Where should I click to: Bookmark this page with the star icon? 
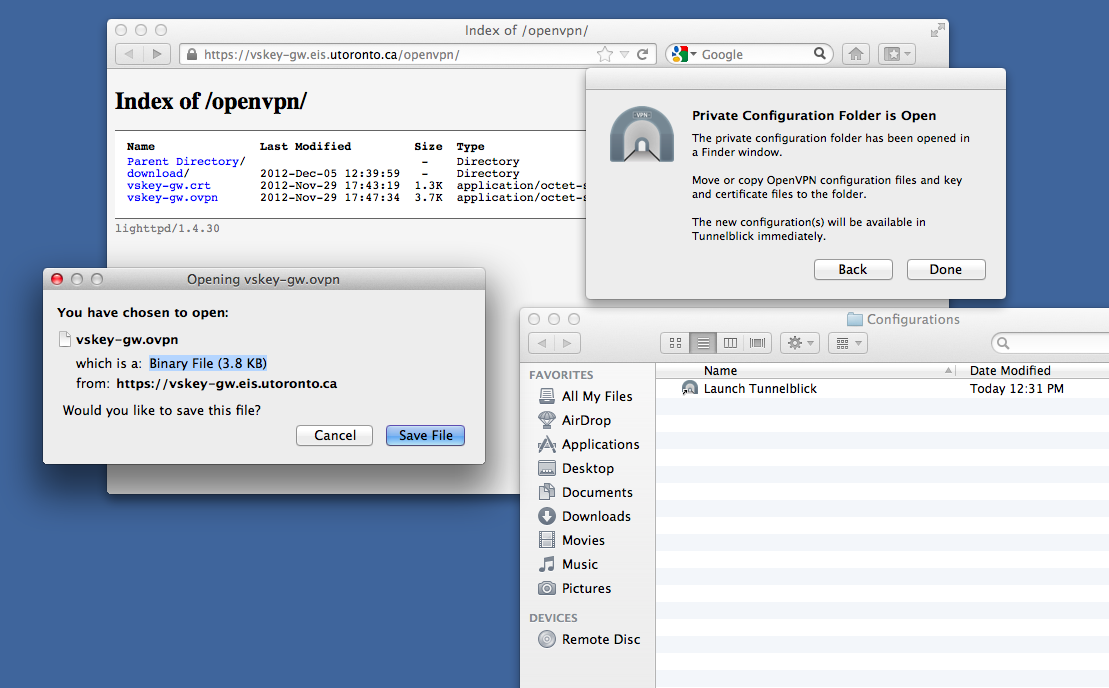(x=605, y=54)
